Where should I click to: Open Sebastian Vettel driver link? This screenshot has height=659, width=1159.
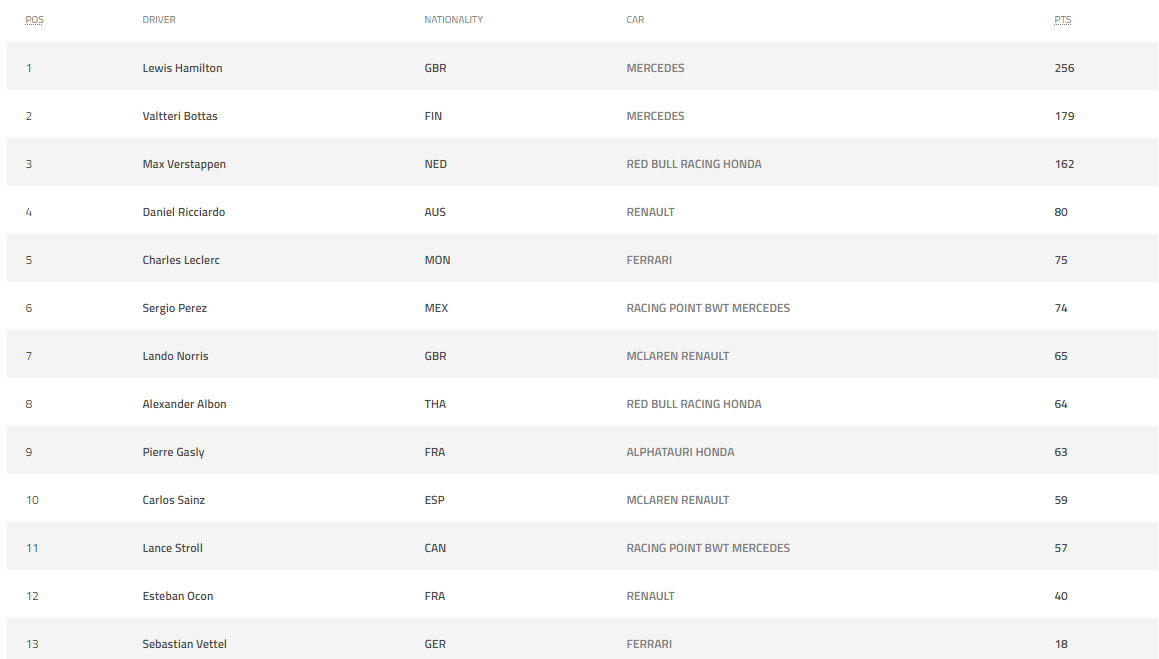(184, 644)
